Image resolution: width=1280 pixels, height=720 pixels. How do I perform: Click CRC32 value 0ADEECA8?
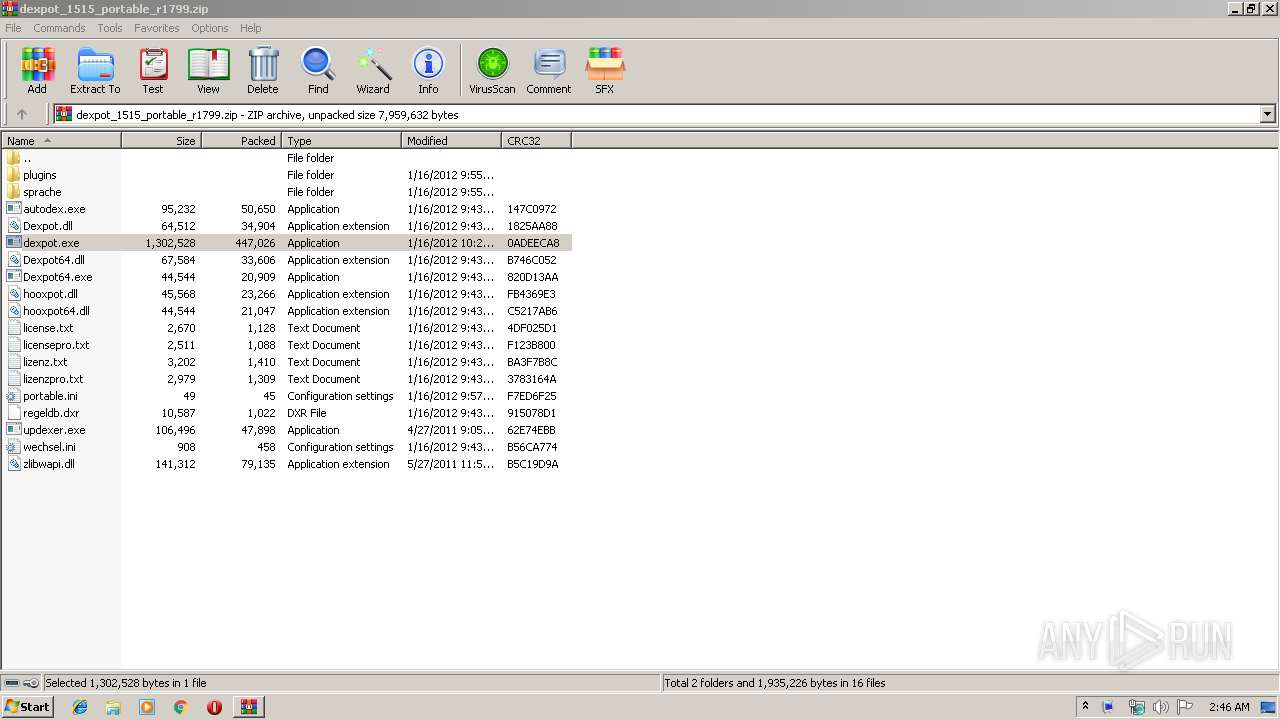(x=533, y=243)
